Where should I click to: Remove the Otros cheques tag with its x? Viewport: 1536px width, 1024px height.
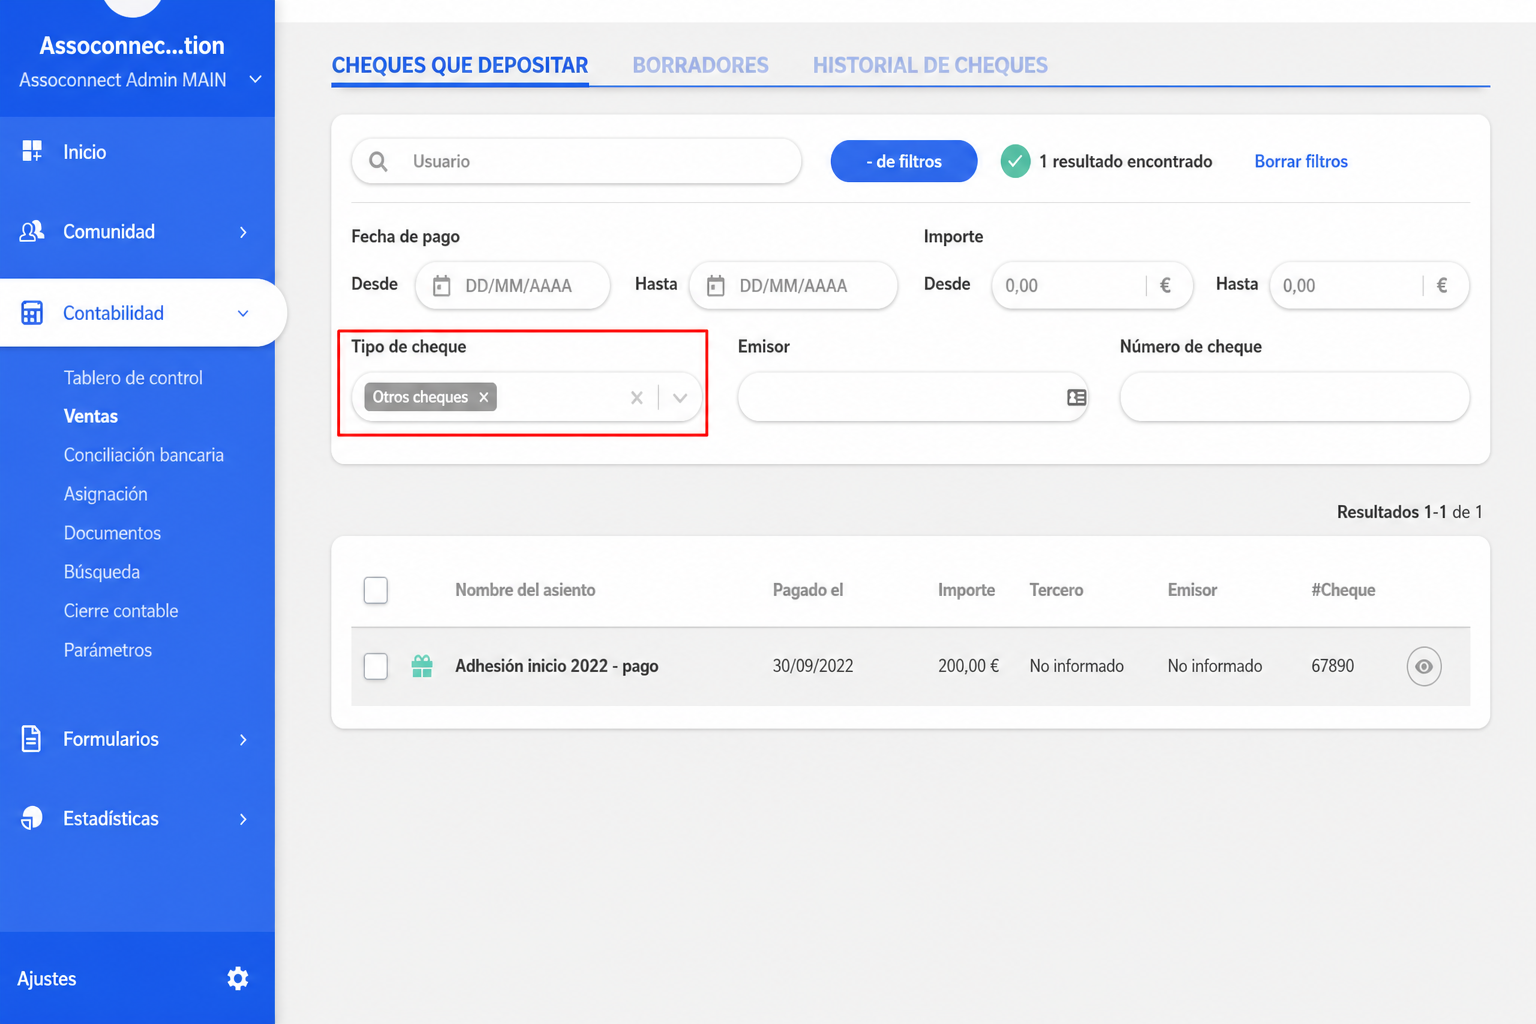pyautogui.click(x=484, y=397)
